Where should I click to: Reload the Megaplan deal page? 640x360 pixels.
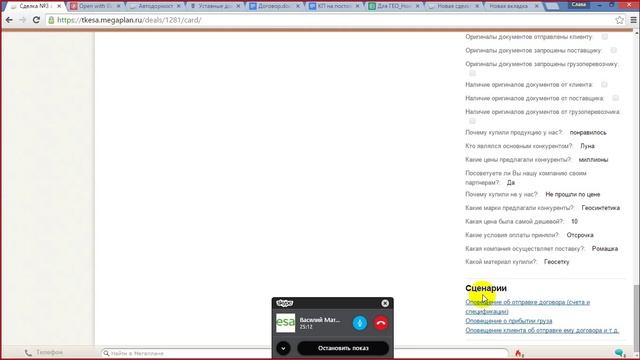[36, 20]
